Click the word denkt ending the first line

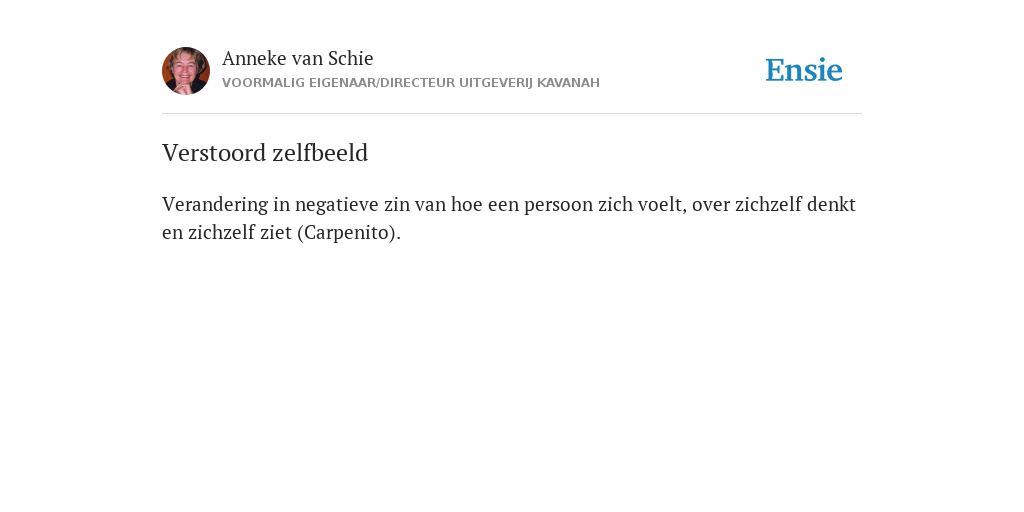[x=831, y=204]
